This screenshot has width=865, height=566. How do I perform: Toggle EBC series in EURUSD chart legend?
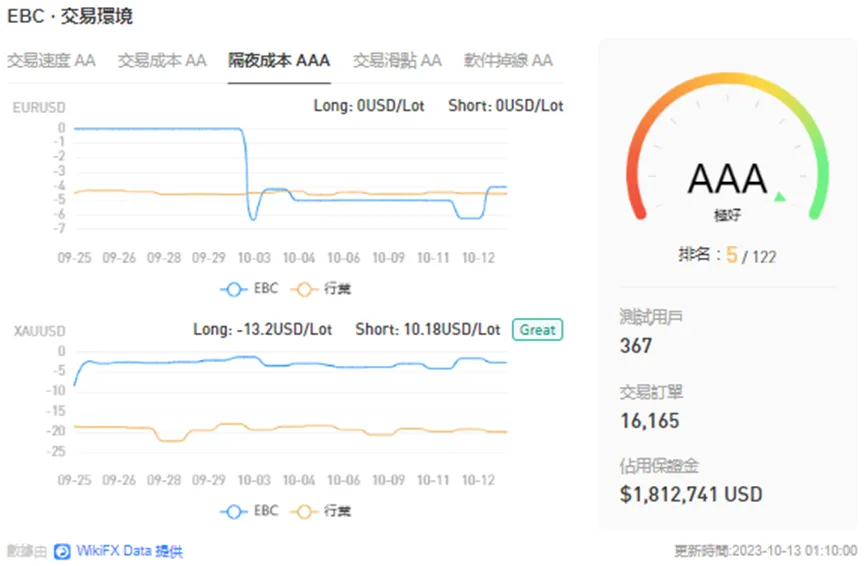[x=249, y=289]
